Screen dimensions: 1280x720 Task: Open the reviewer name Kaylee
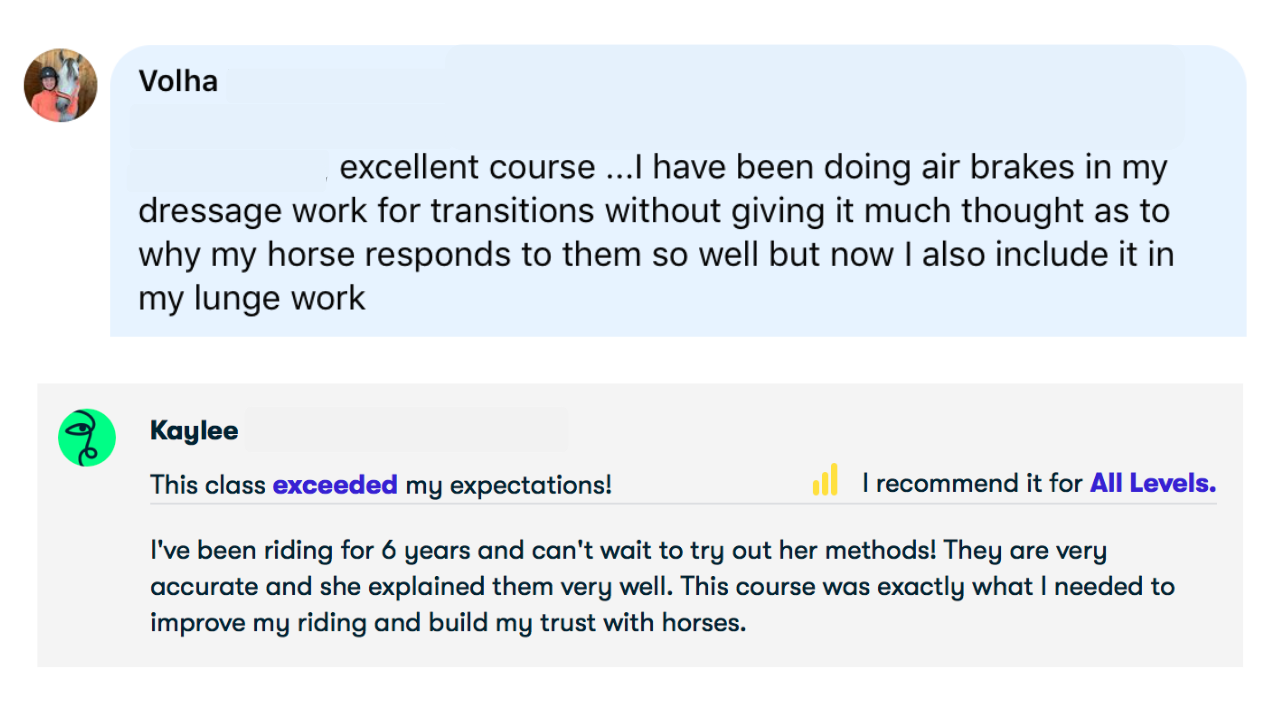pyautogui.click(x=194, y=431)
